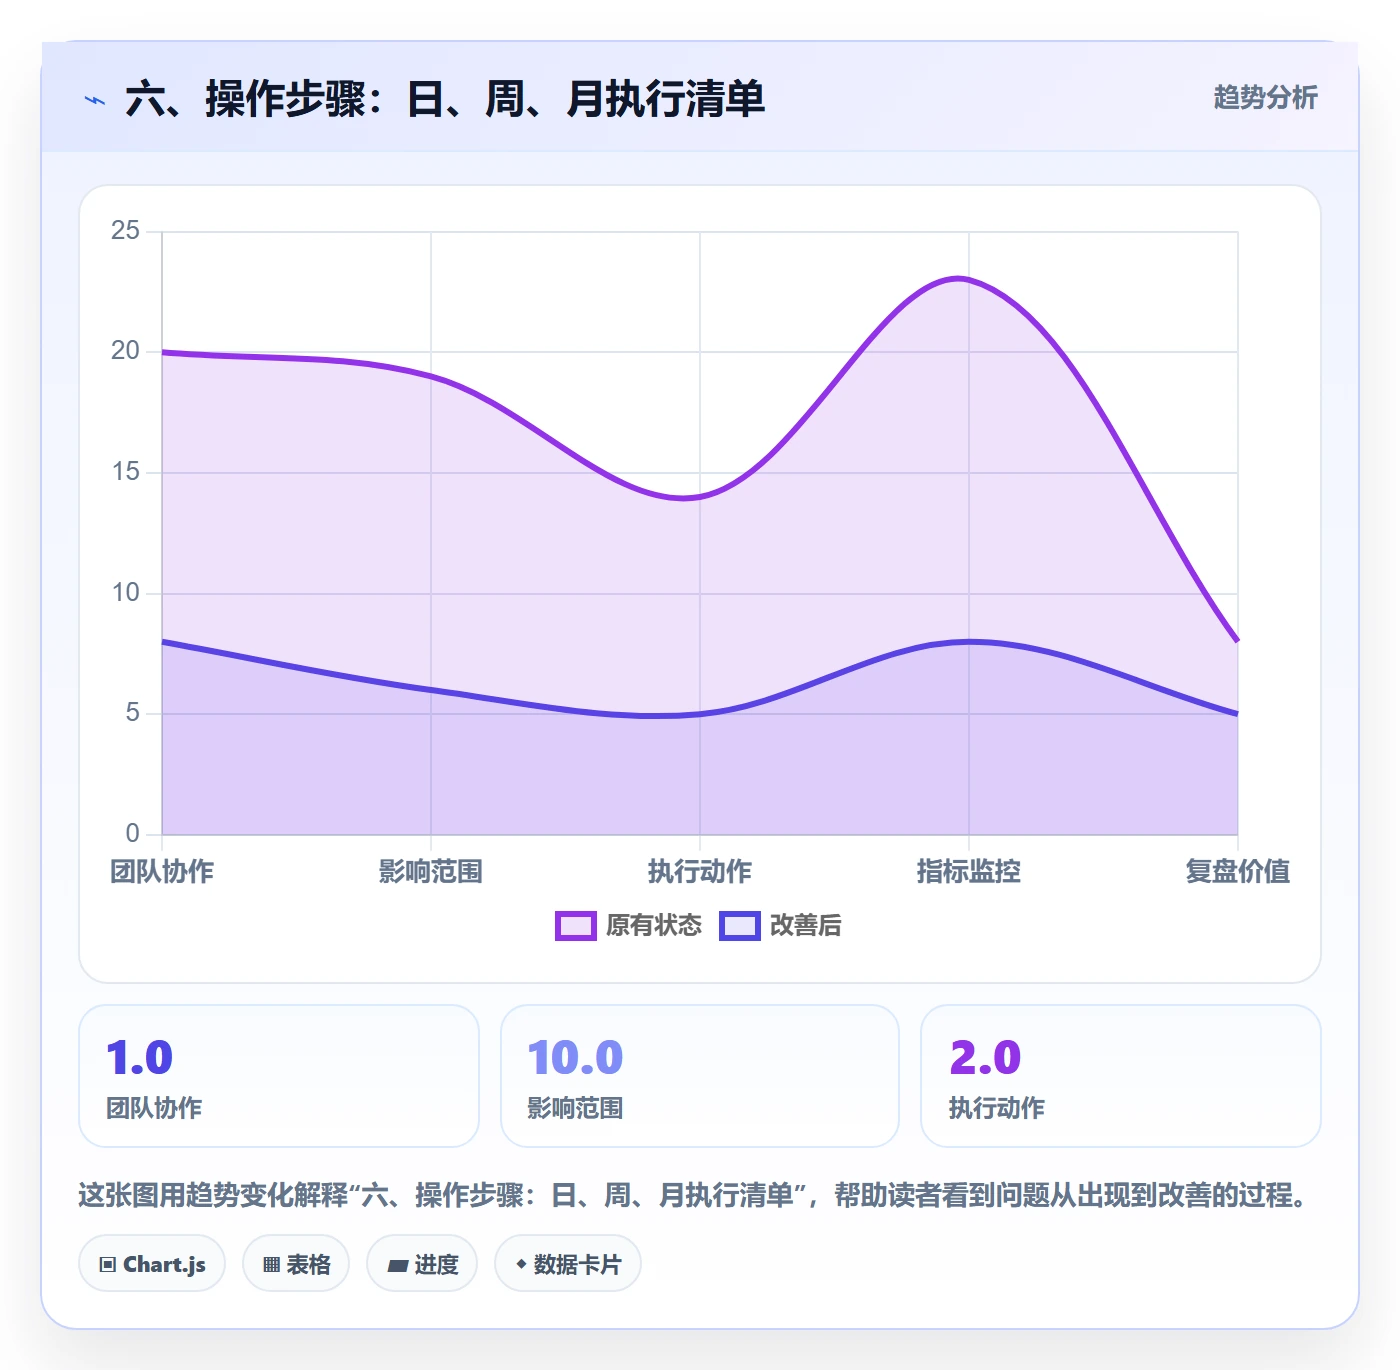Click the 指标监控 x-axis label

point(969,872)
